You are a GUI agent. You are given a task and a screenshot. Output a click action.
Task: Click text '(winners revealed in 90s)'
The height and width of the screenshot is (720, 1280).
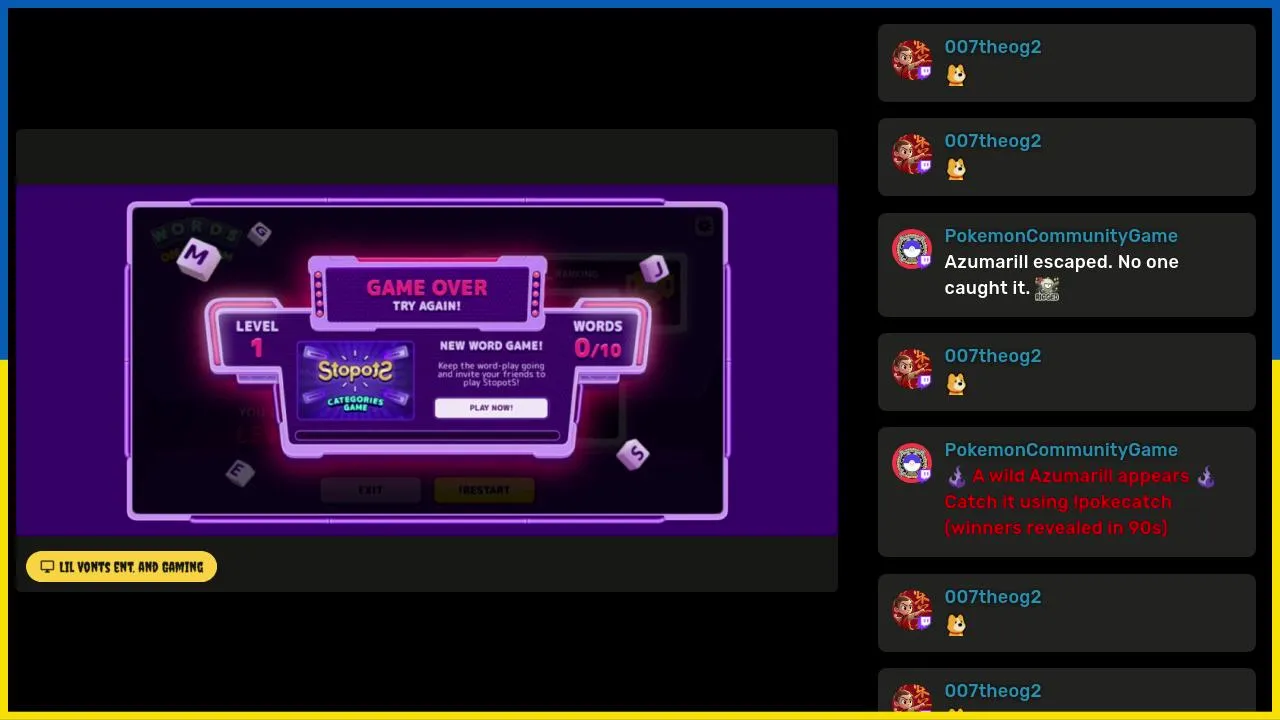1056,528
